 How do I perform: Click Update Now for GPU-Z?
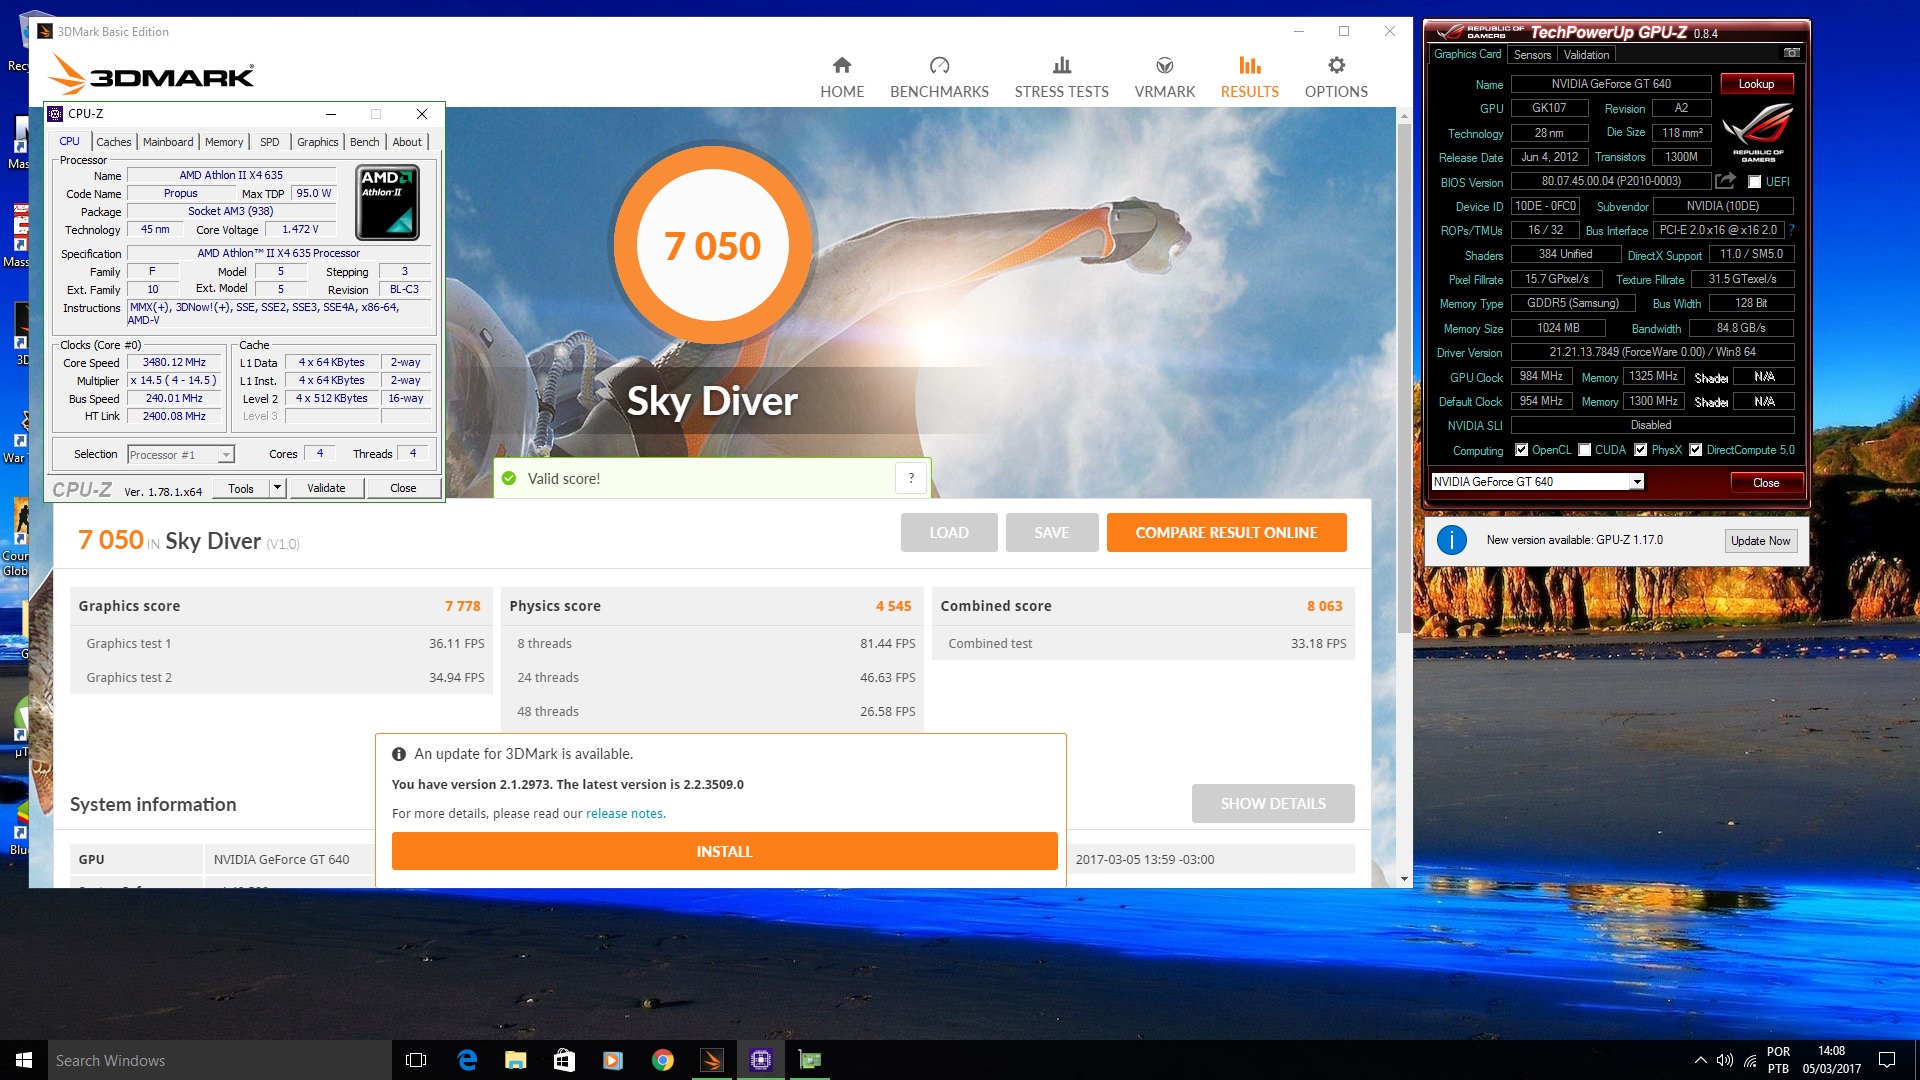tap(1760, 541)
